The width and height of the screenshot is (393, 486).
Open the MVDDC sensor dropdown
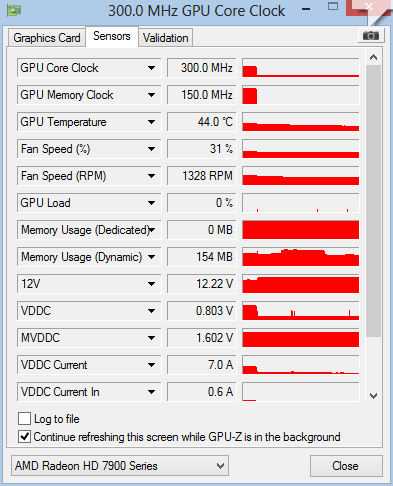tap(151, 338)
